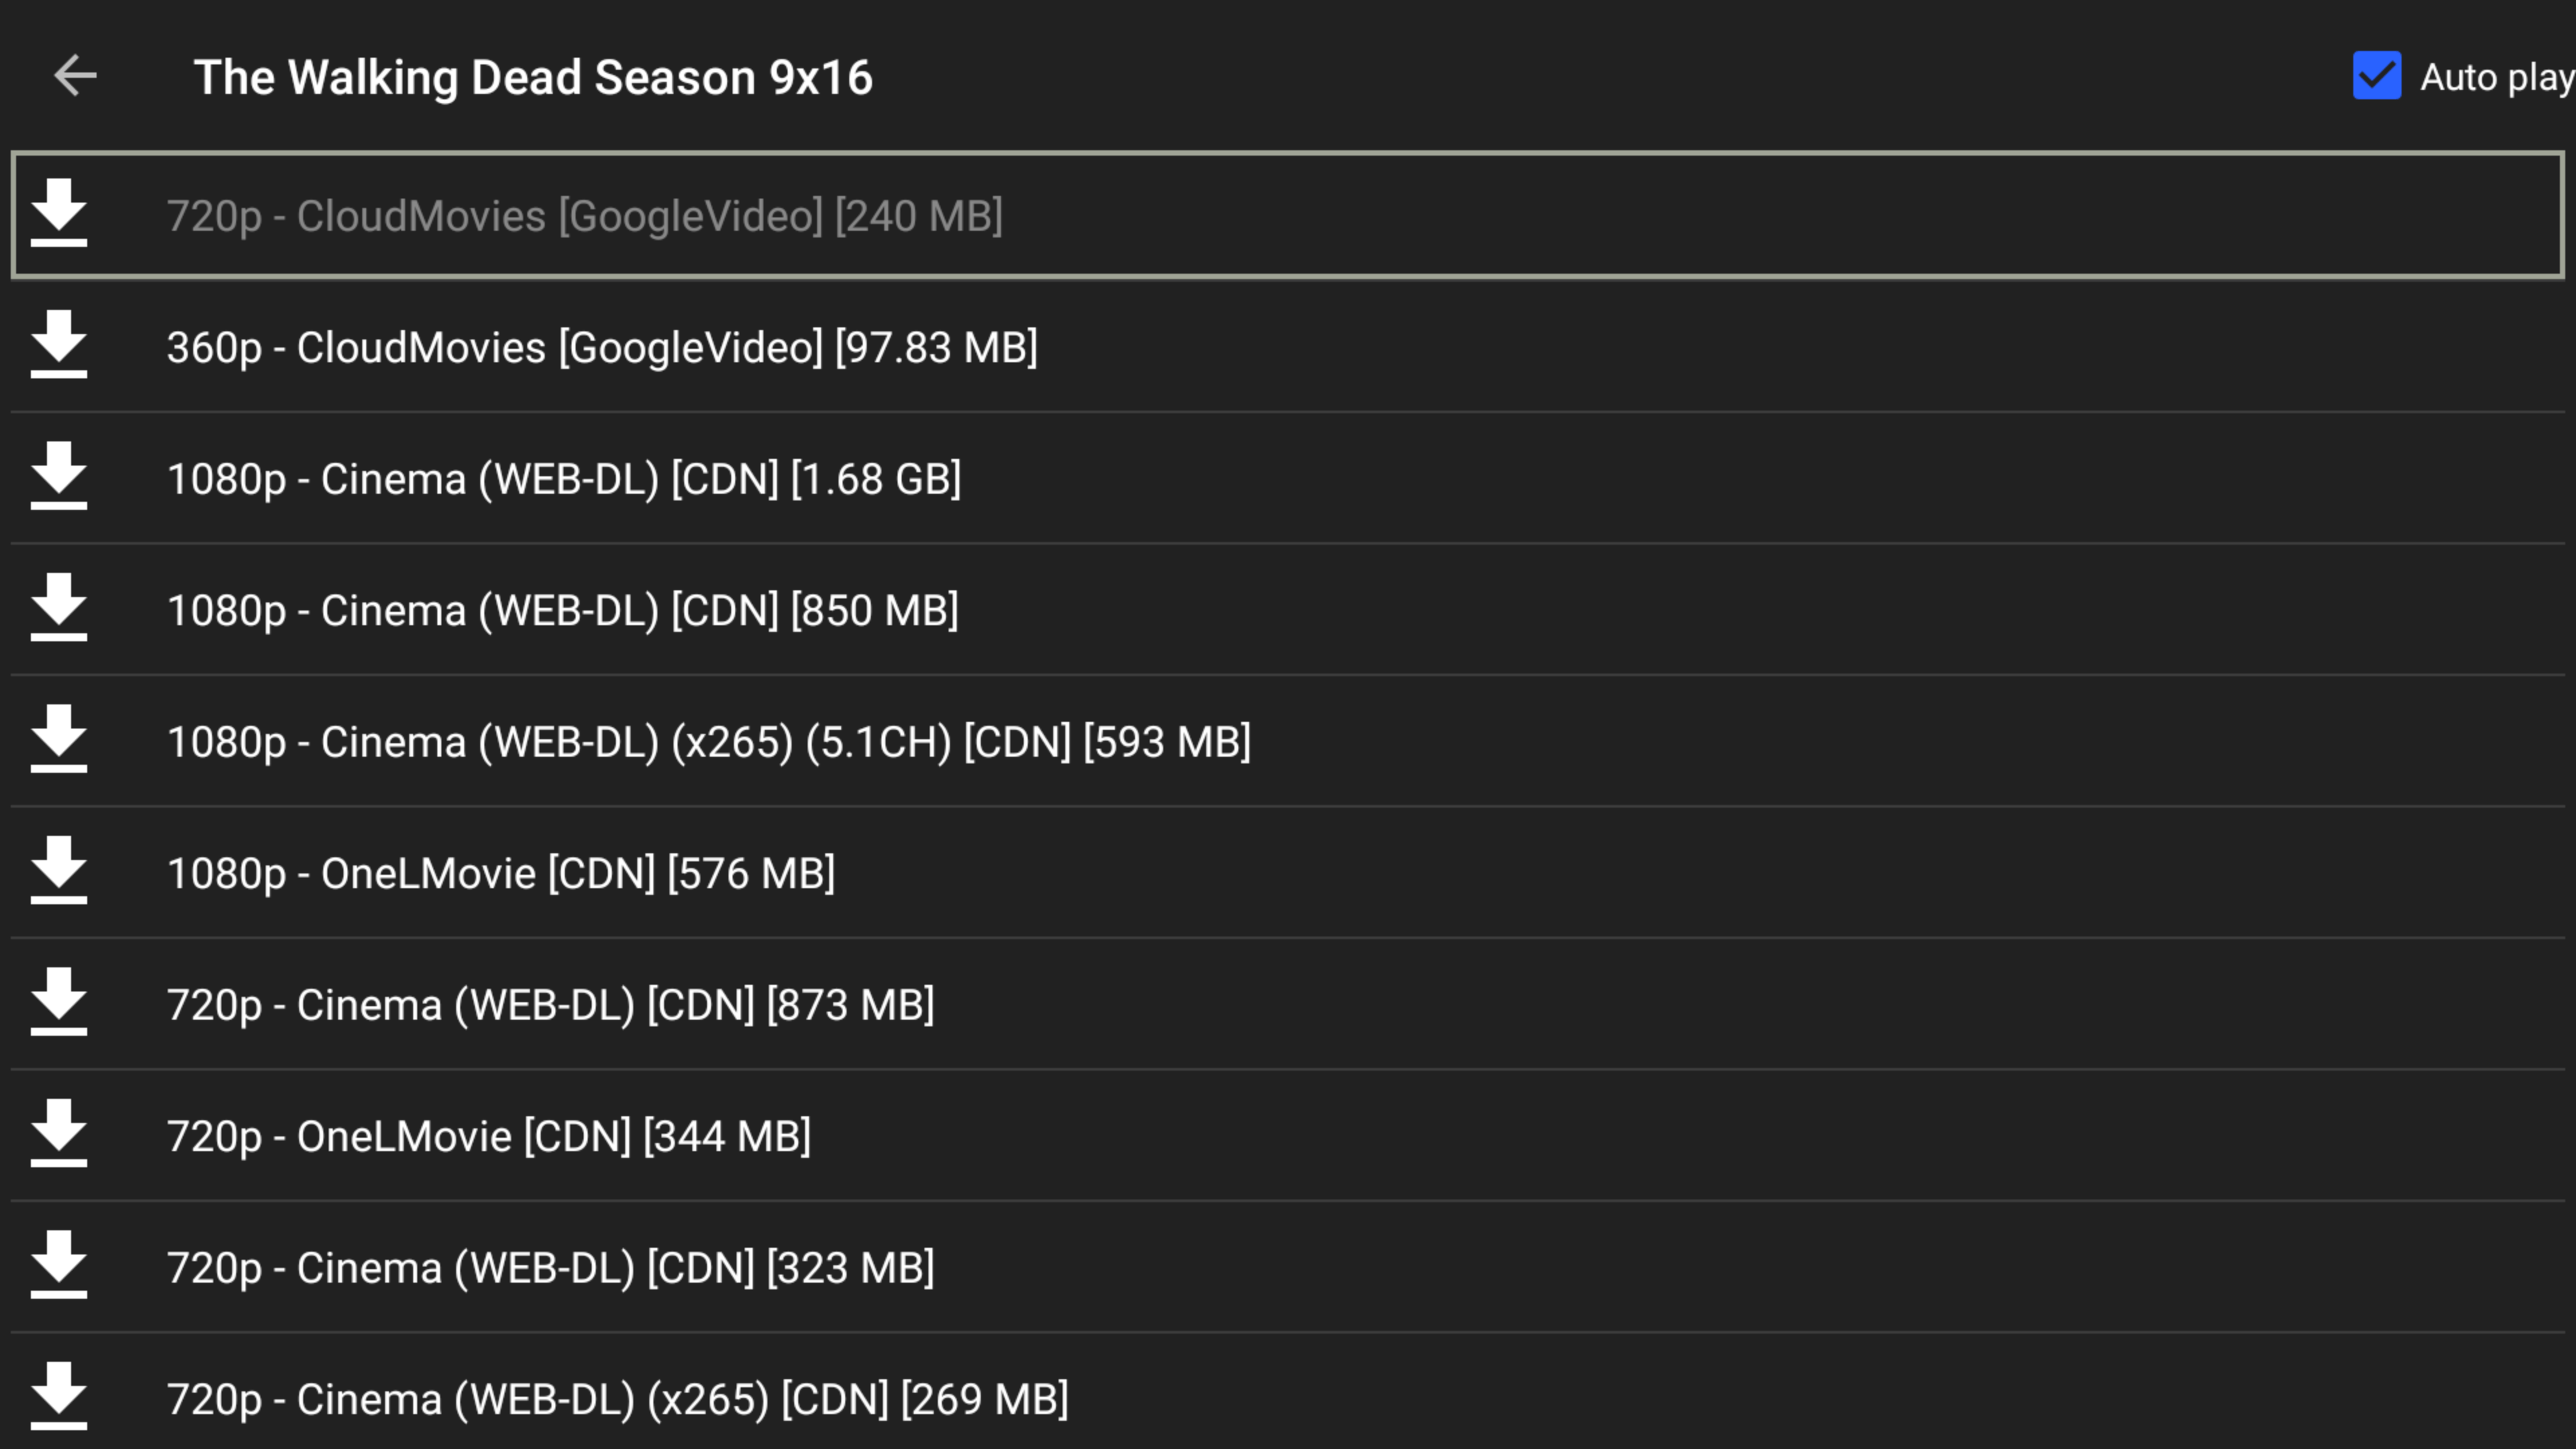Open 720p Cinema WEB-DL 873 MB stream

click(x=1287, y=1004)
